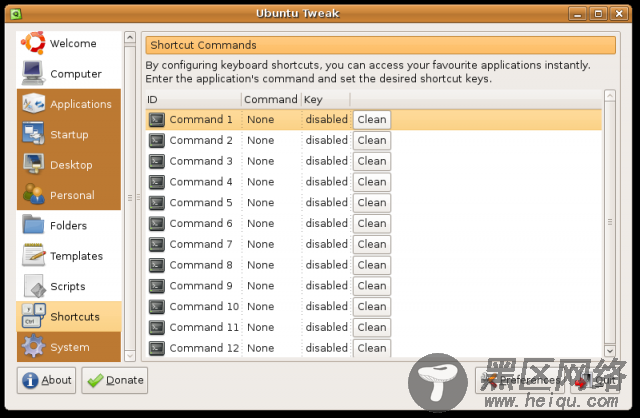
Task: Click the Key column header
Action: (326, 100)
